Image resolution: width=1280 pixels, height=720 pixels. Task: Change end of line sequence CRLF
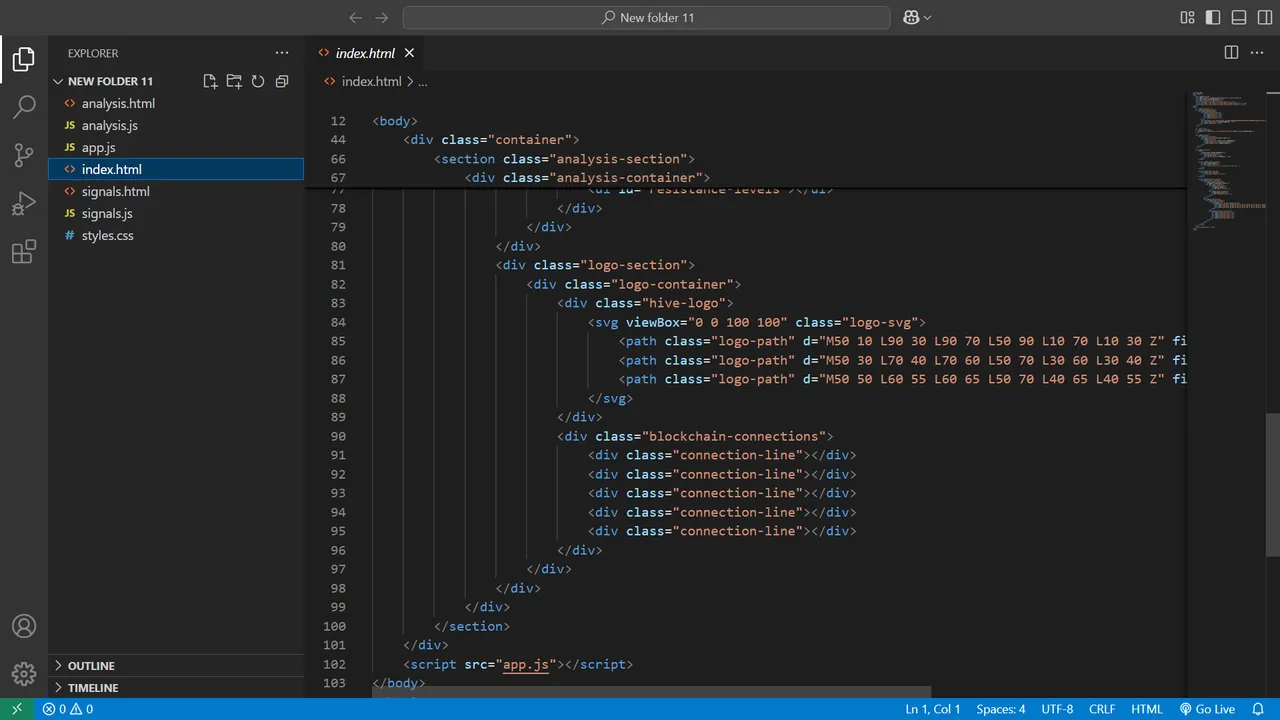point(1102,709)
